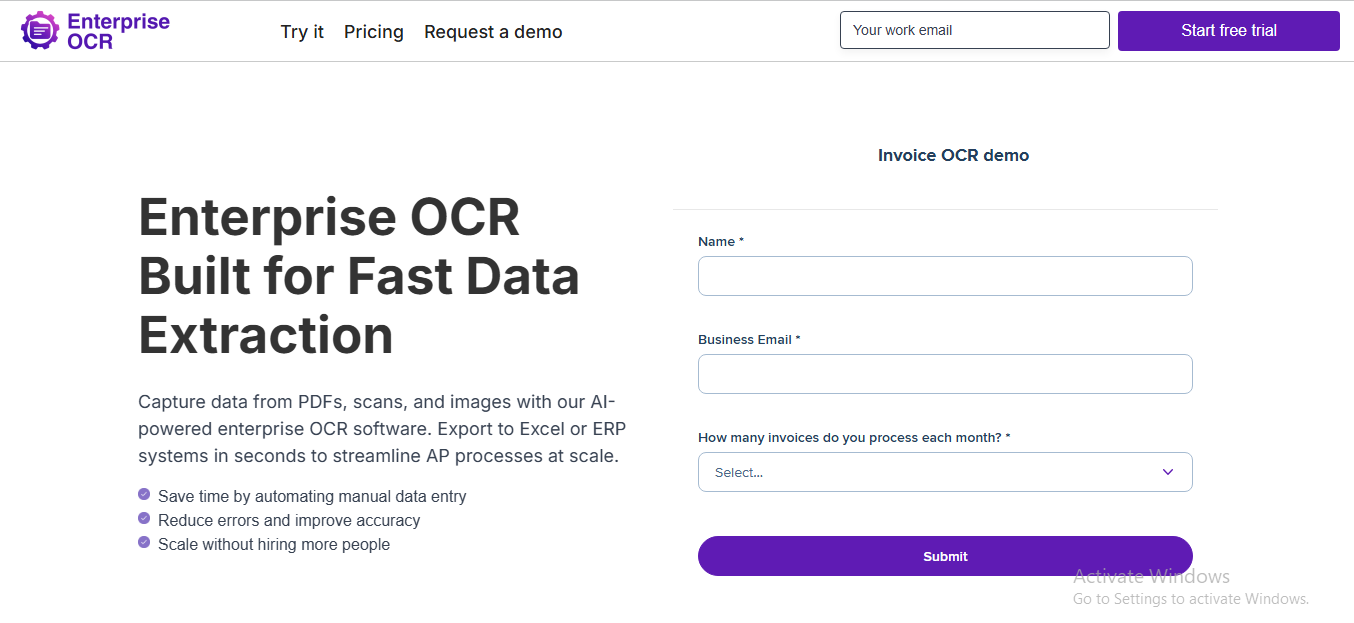Open the Request a demo link

493,32
